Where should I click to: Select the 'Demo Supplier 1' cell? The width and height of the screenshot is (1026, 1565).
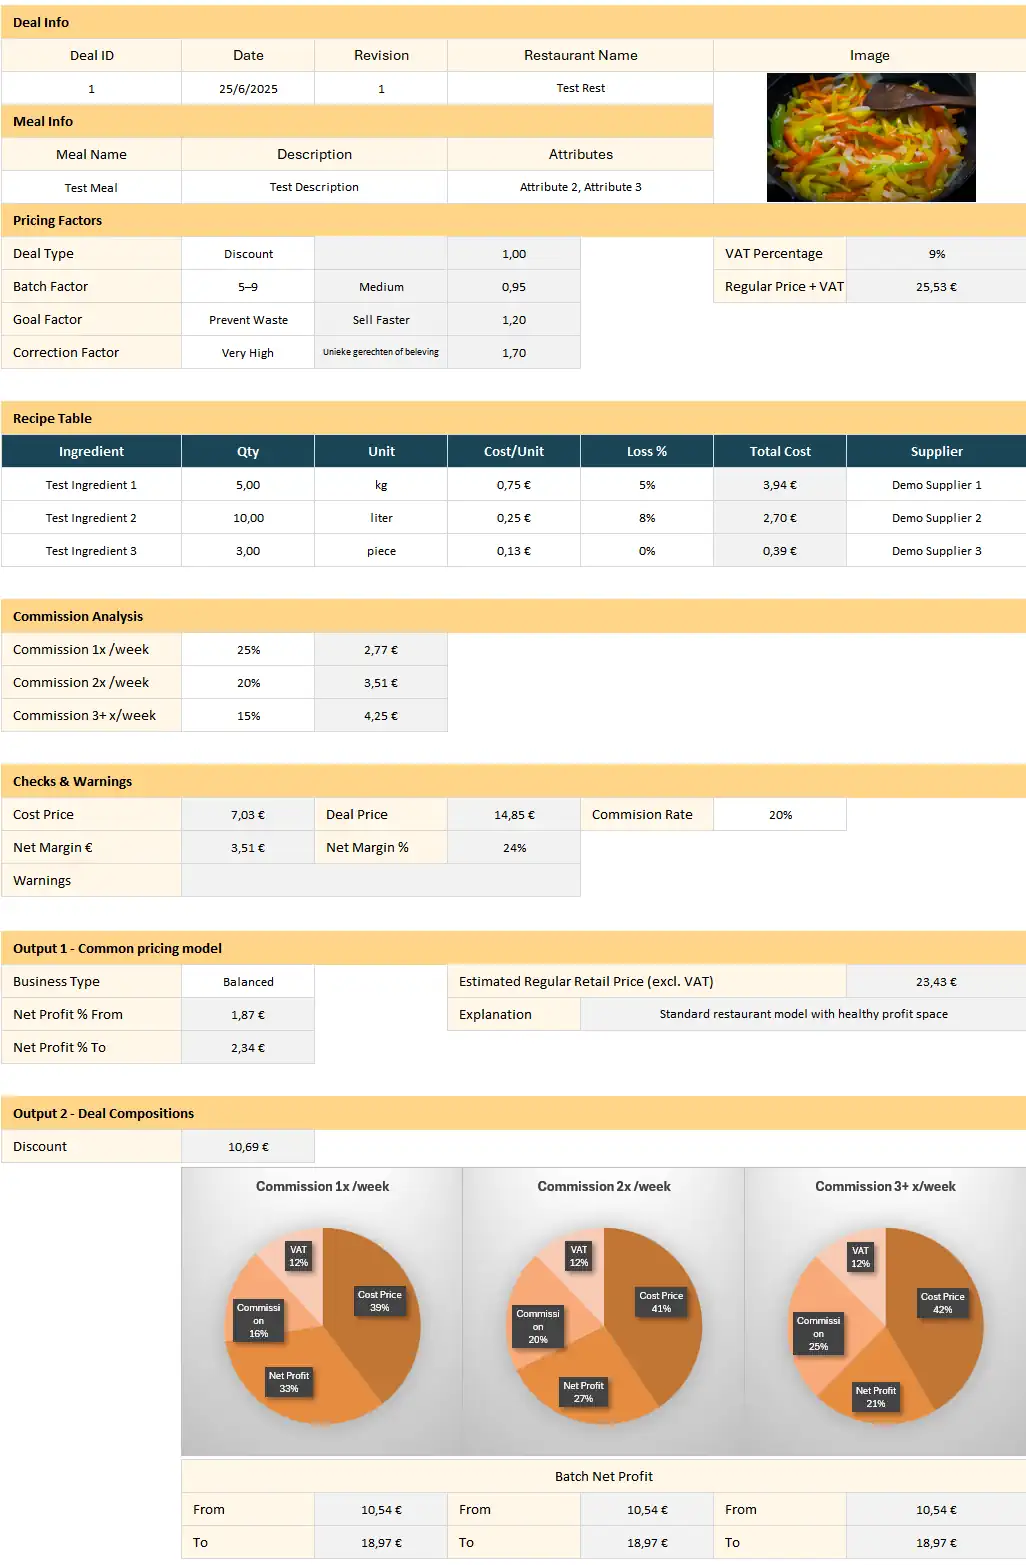click(936, 485)
